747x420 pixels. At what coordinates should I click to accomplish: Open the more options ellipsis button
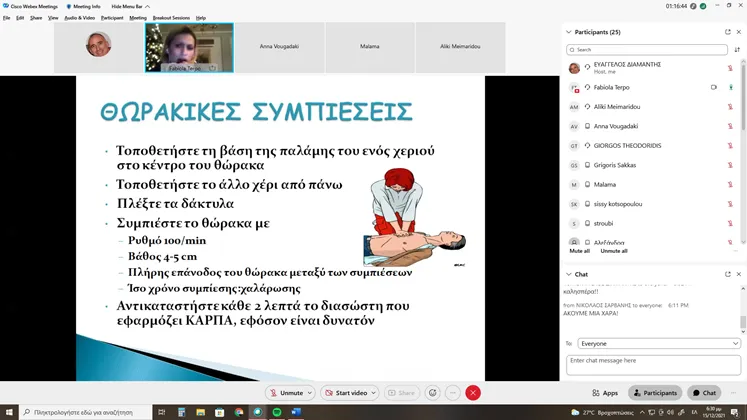pyautogui.click(x=453, y=393)
